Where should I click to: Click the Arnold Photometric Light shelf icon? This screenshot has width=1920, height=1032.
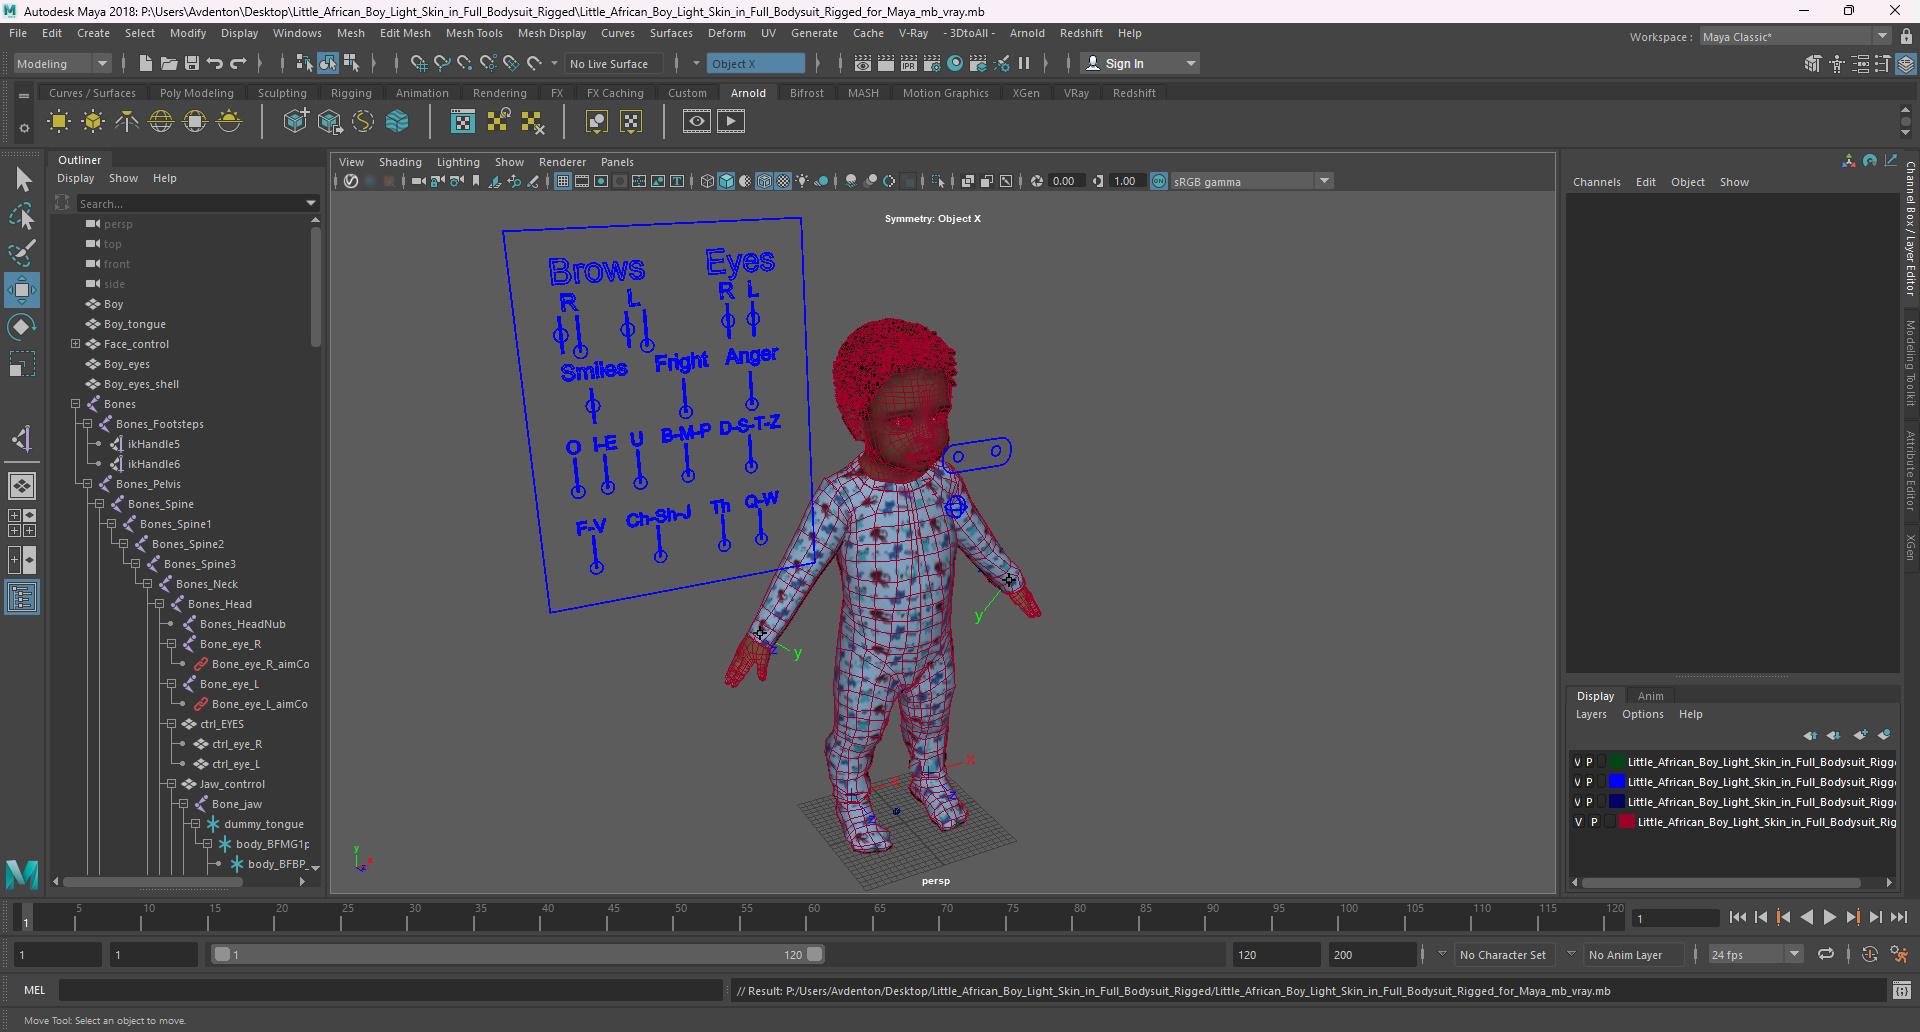127,122
